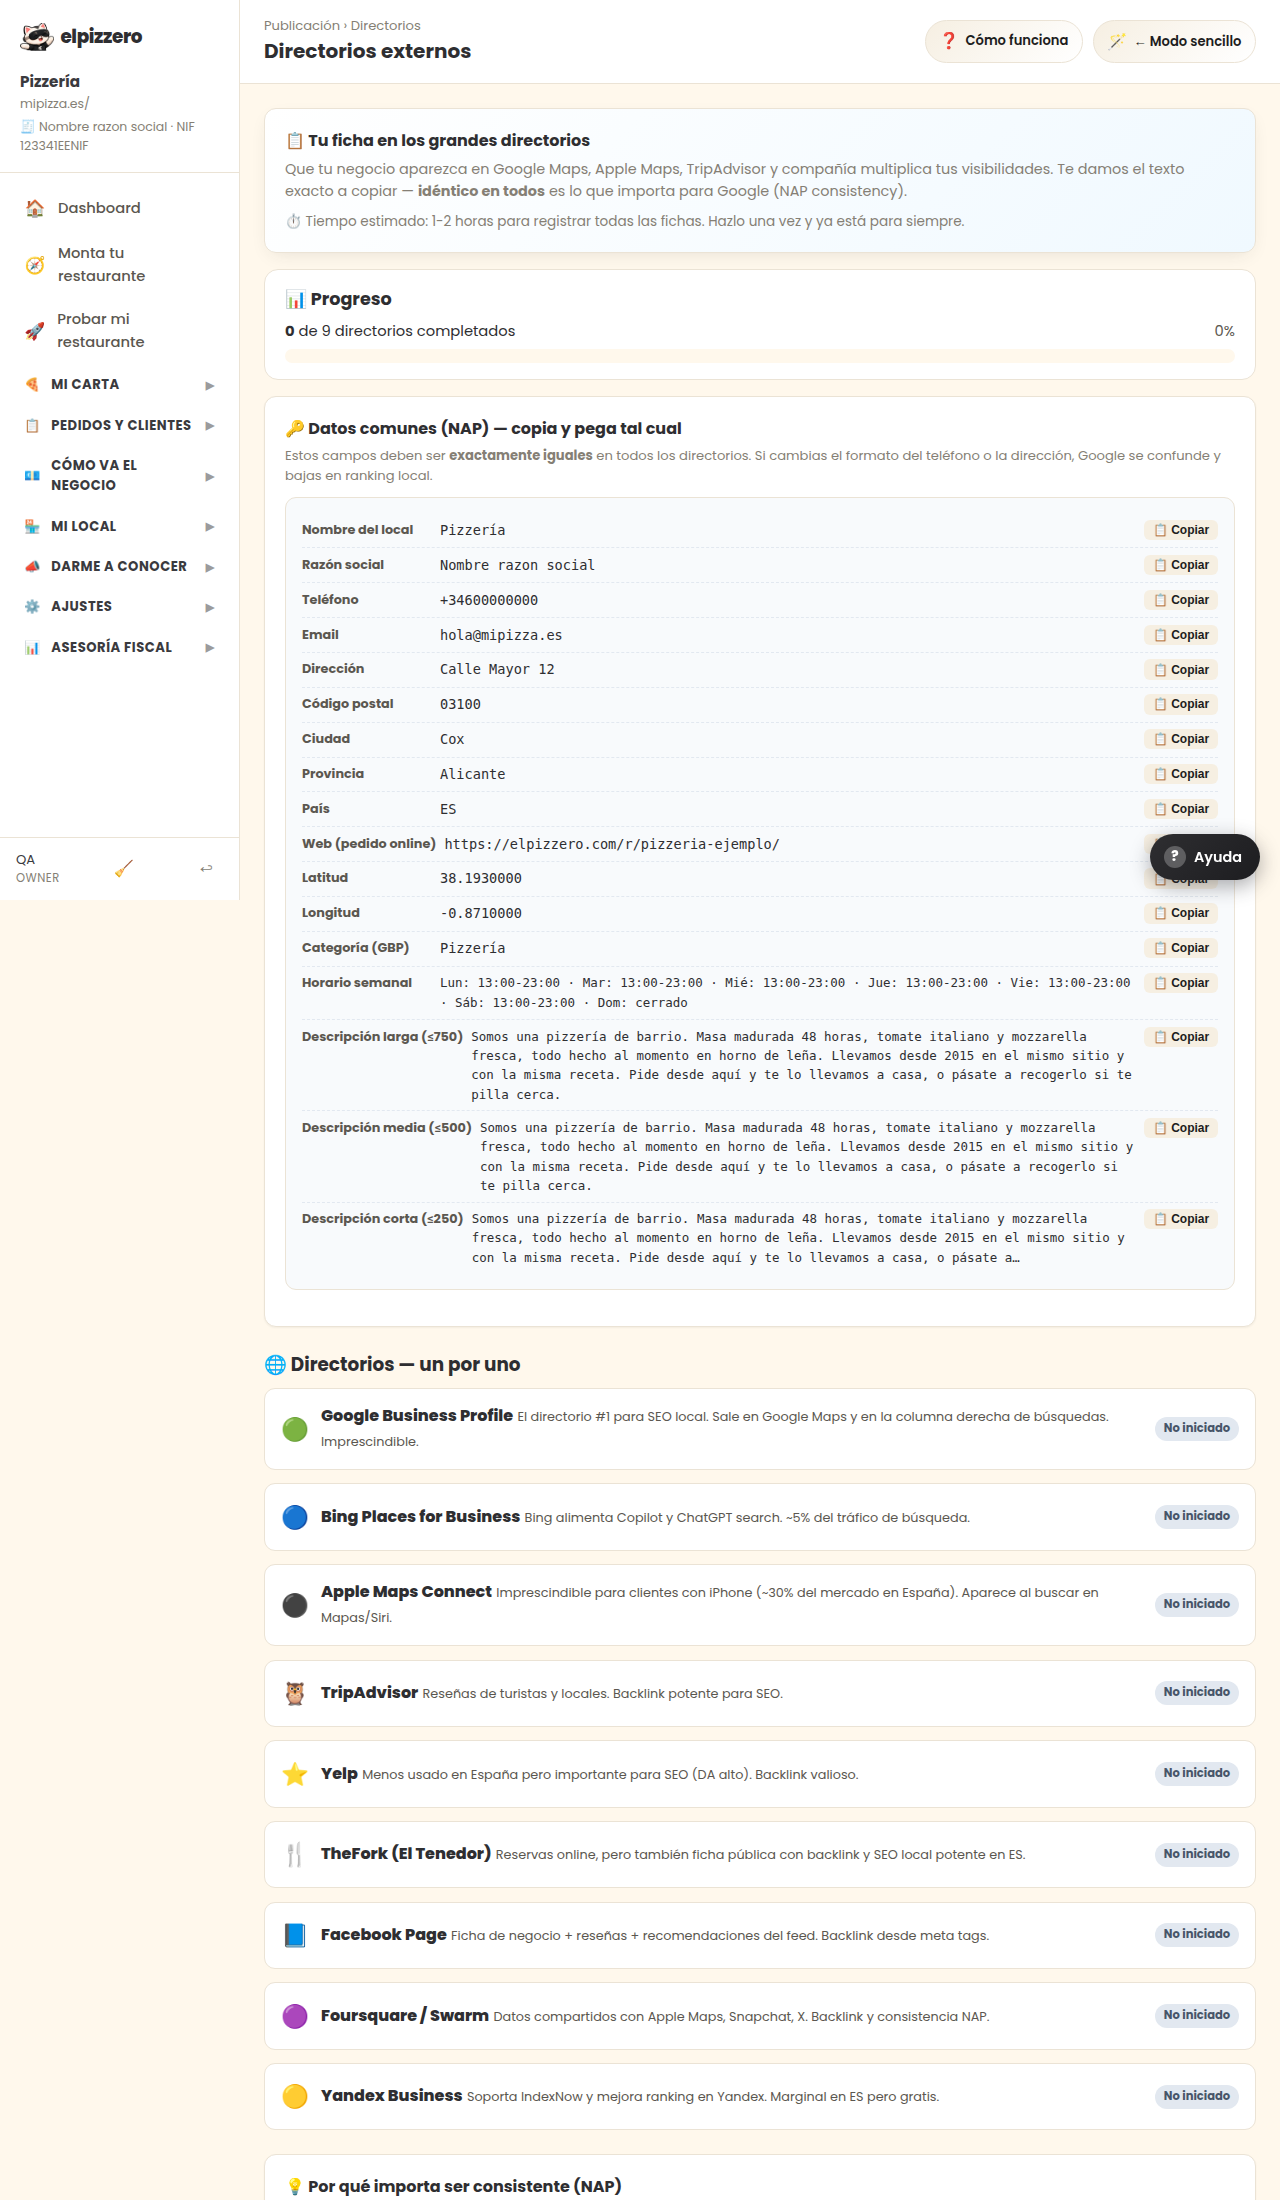Click the purple circle icon for Foursquare / Swarm
The height and width of the screenshot is (2200, 1280).
tap(295, 2016)
